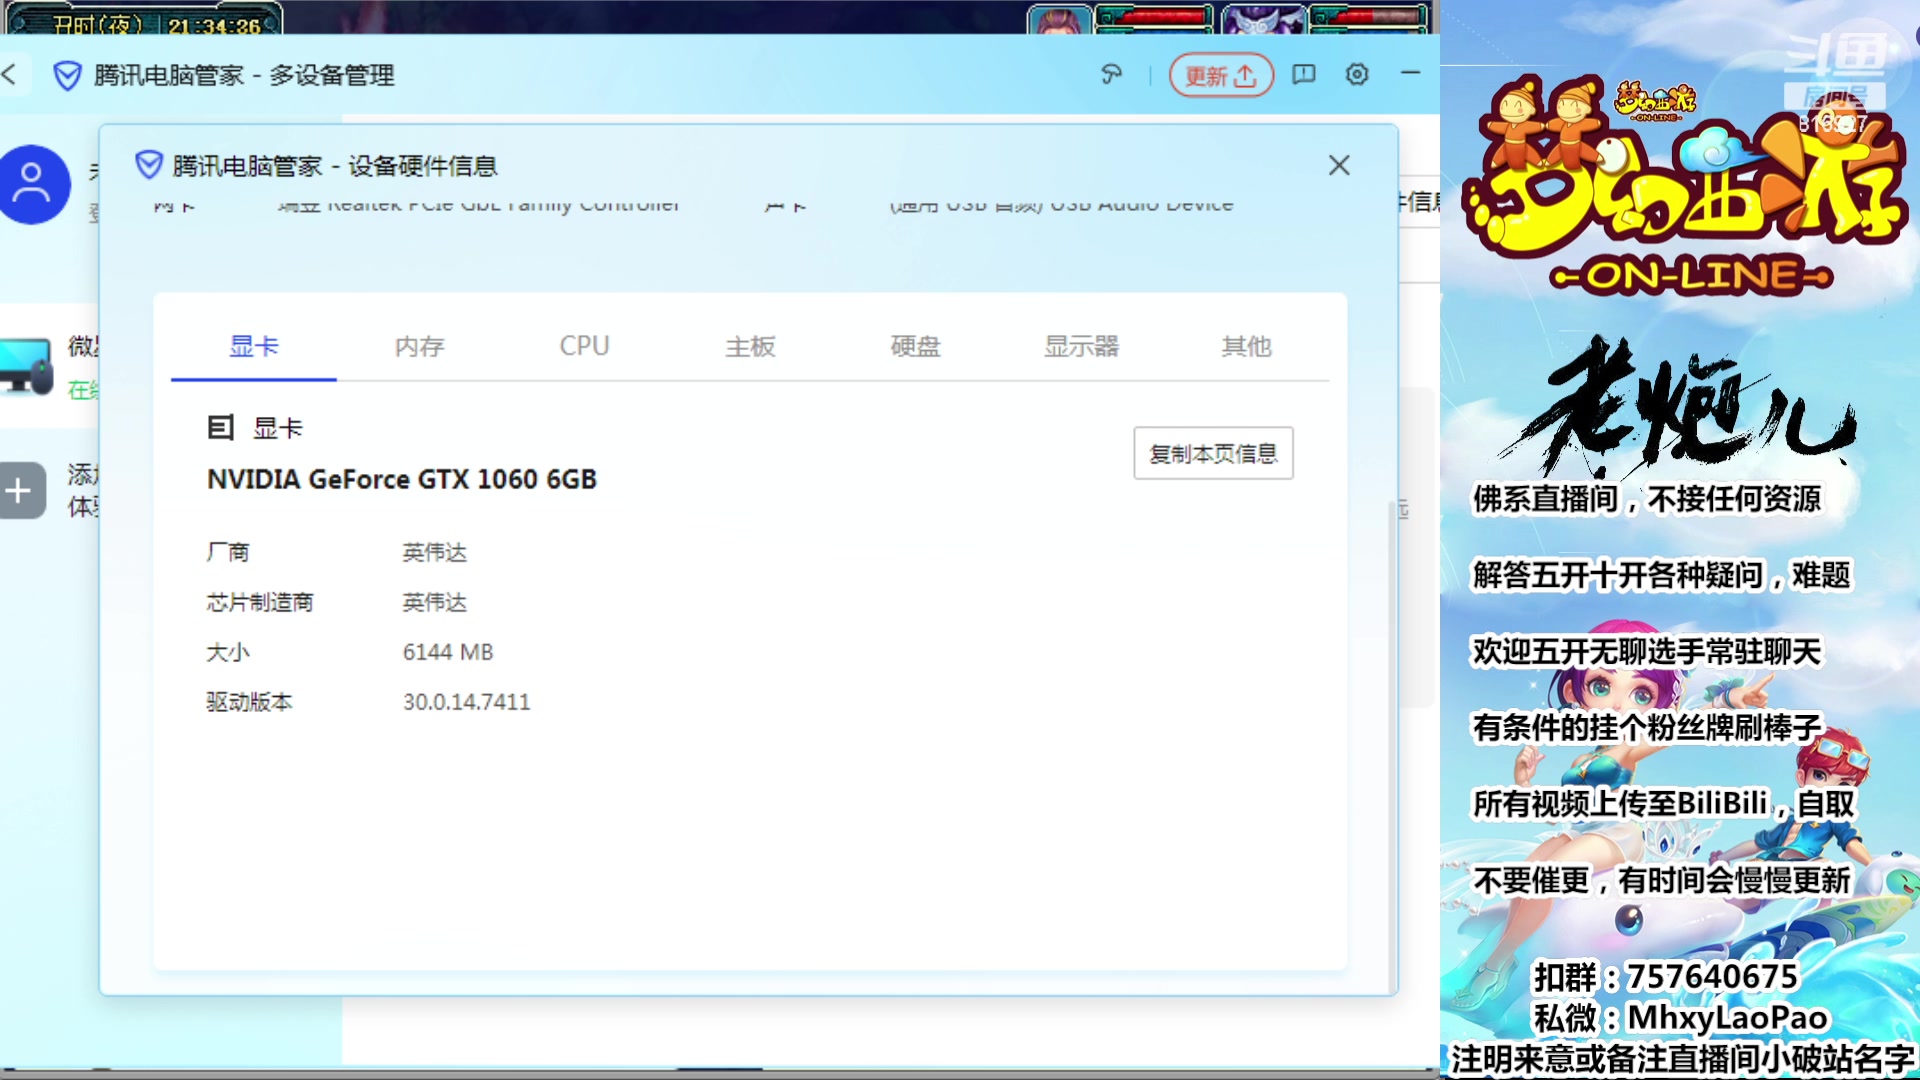Click the 芯片制造商 label
The image size is (1920, 1080).
coord(260,602)
